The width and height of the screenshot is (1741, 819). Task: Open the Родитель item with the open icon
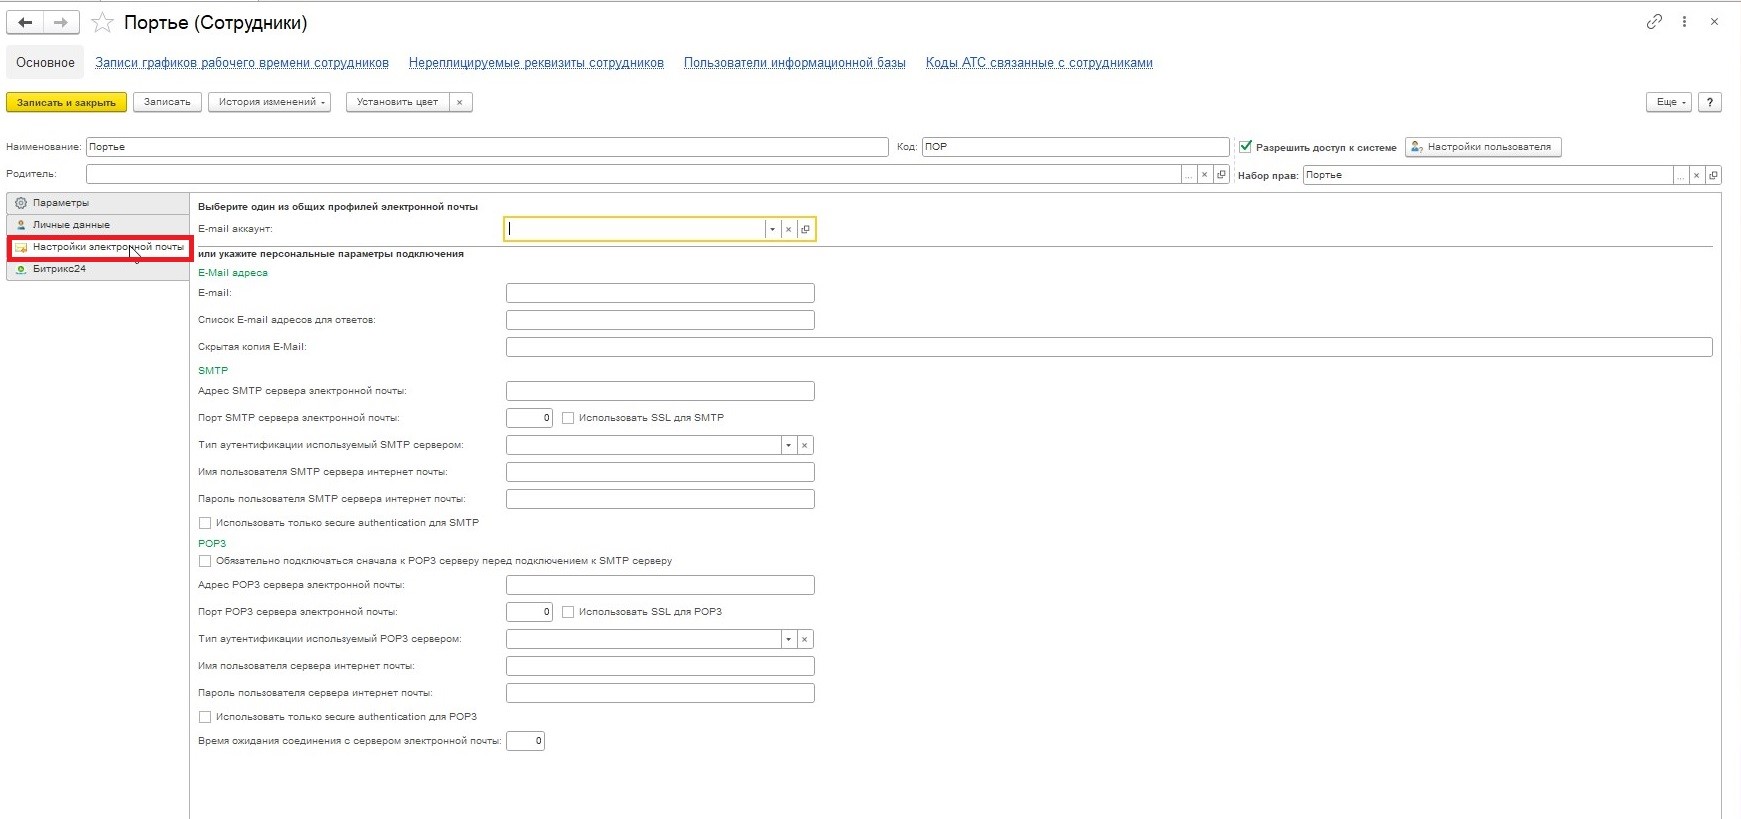pyautogui.click(x=1221, y=175)
